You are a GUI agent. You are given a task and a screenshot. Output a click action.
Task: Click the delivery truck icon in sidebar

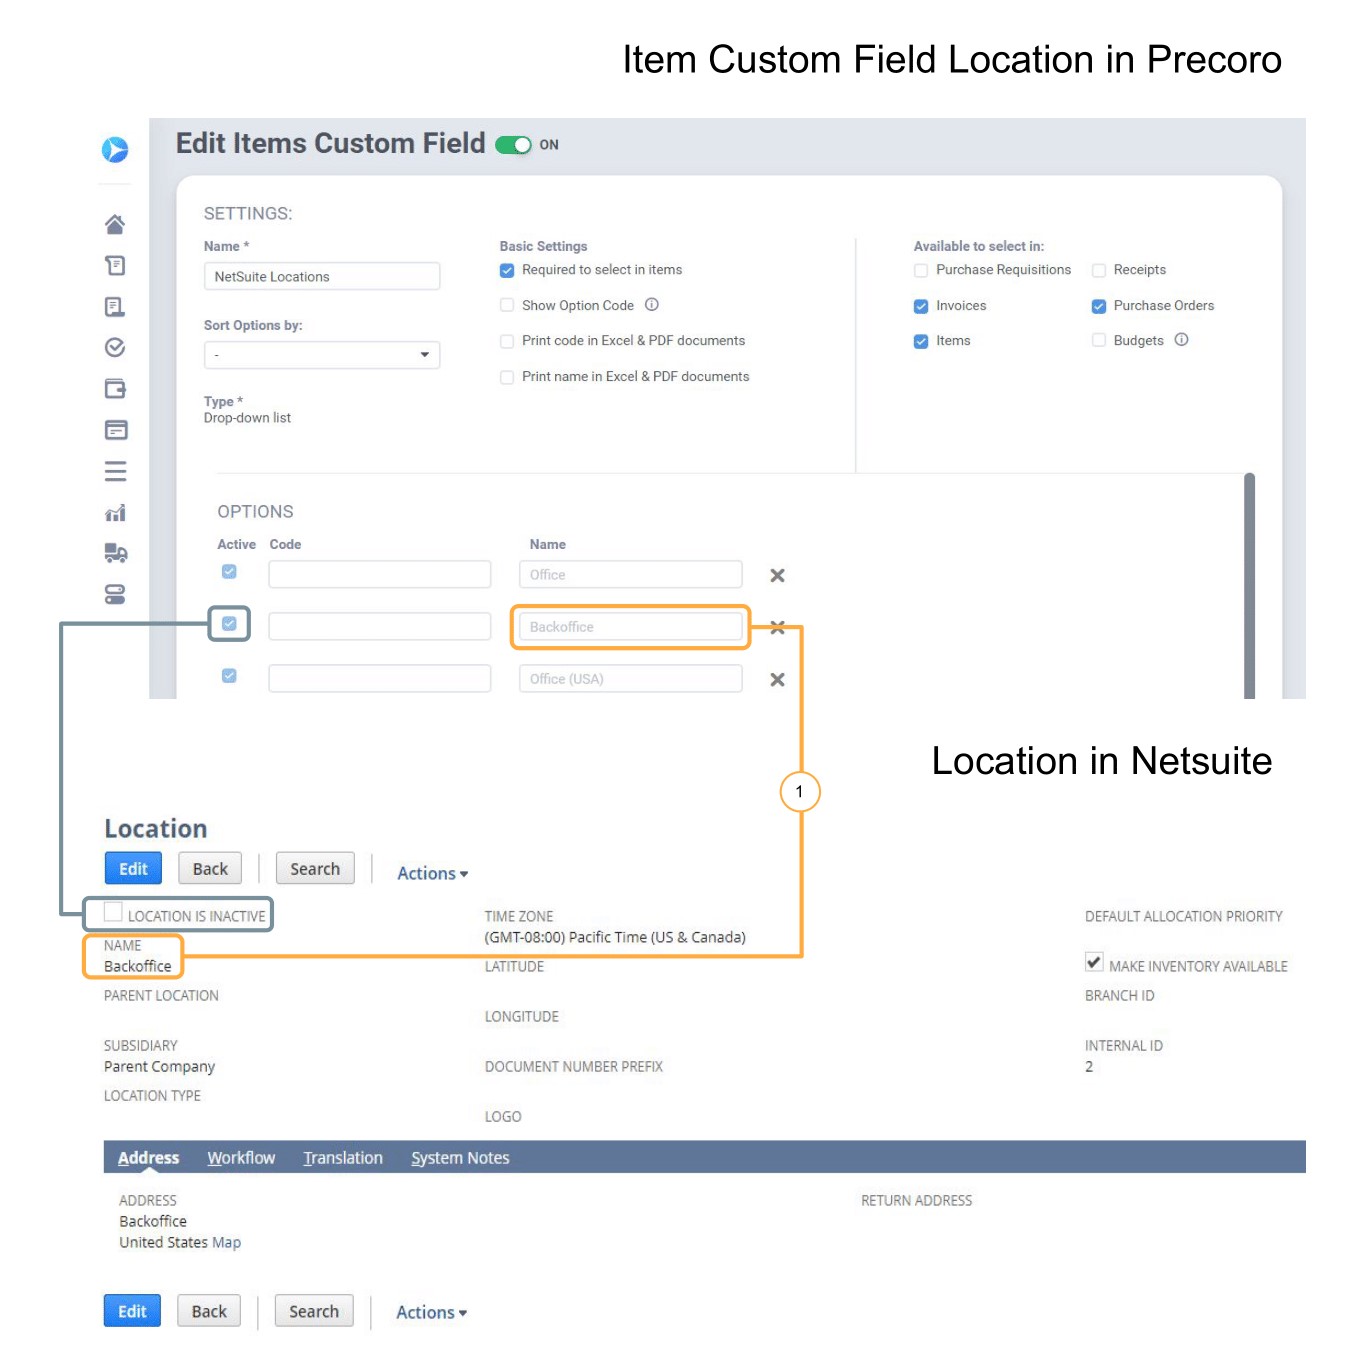(x=115, y=553)
